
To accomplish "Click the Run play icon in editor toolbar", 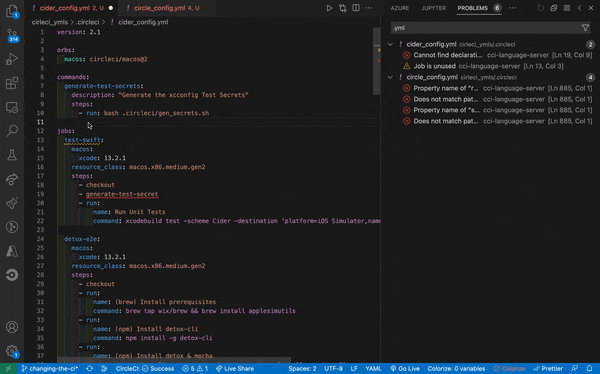I will pos(329,8).
